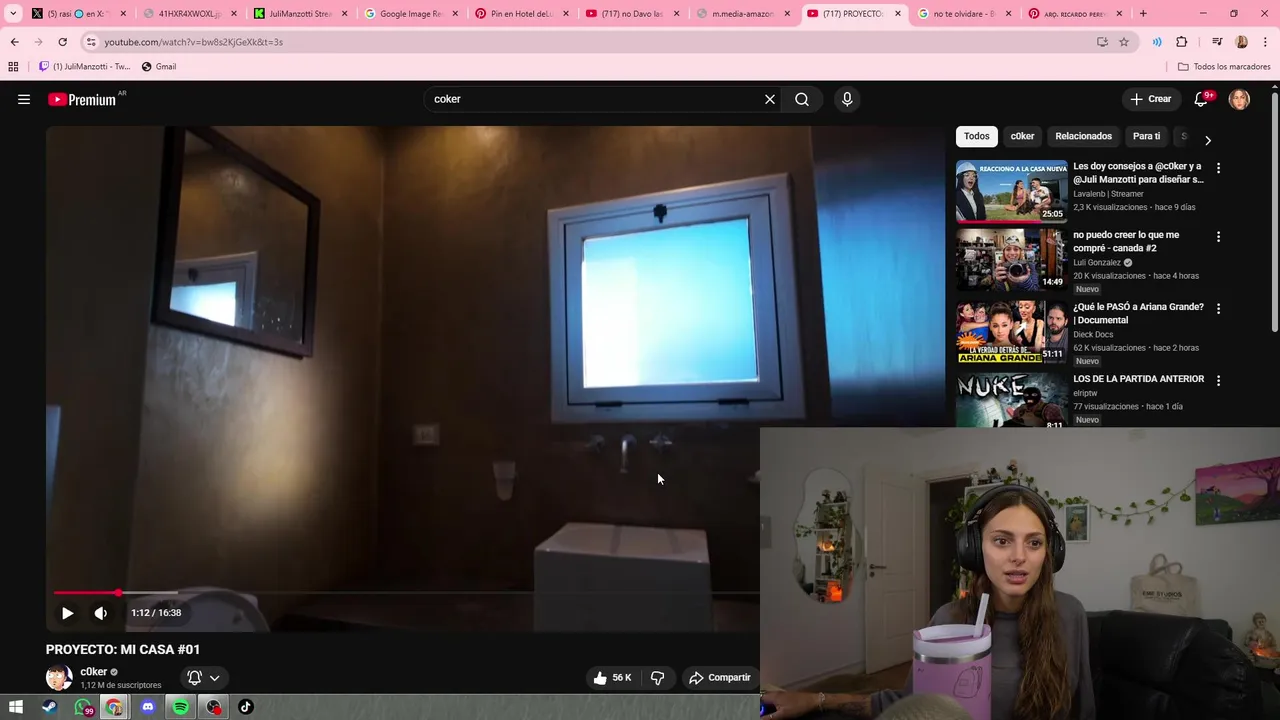Open options for Ariana Grande video
The width and height of the screenshot is (1280, 720).
pos(1218,309)
